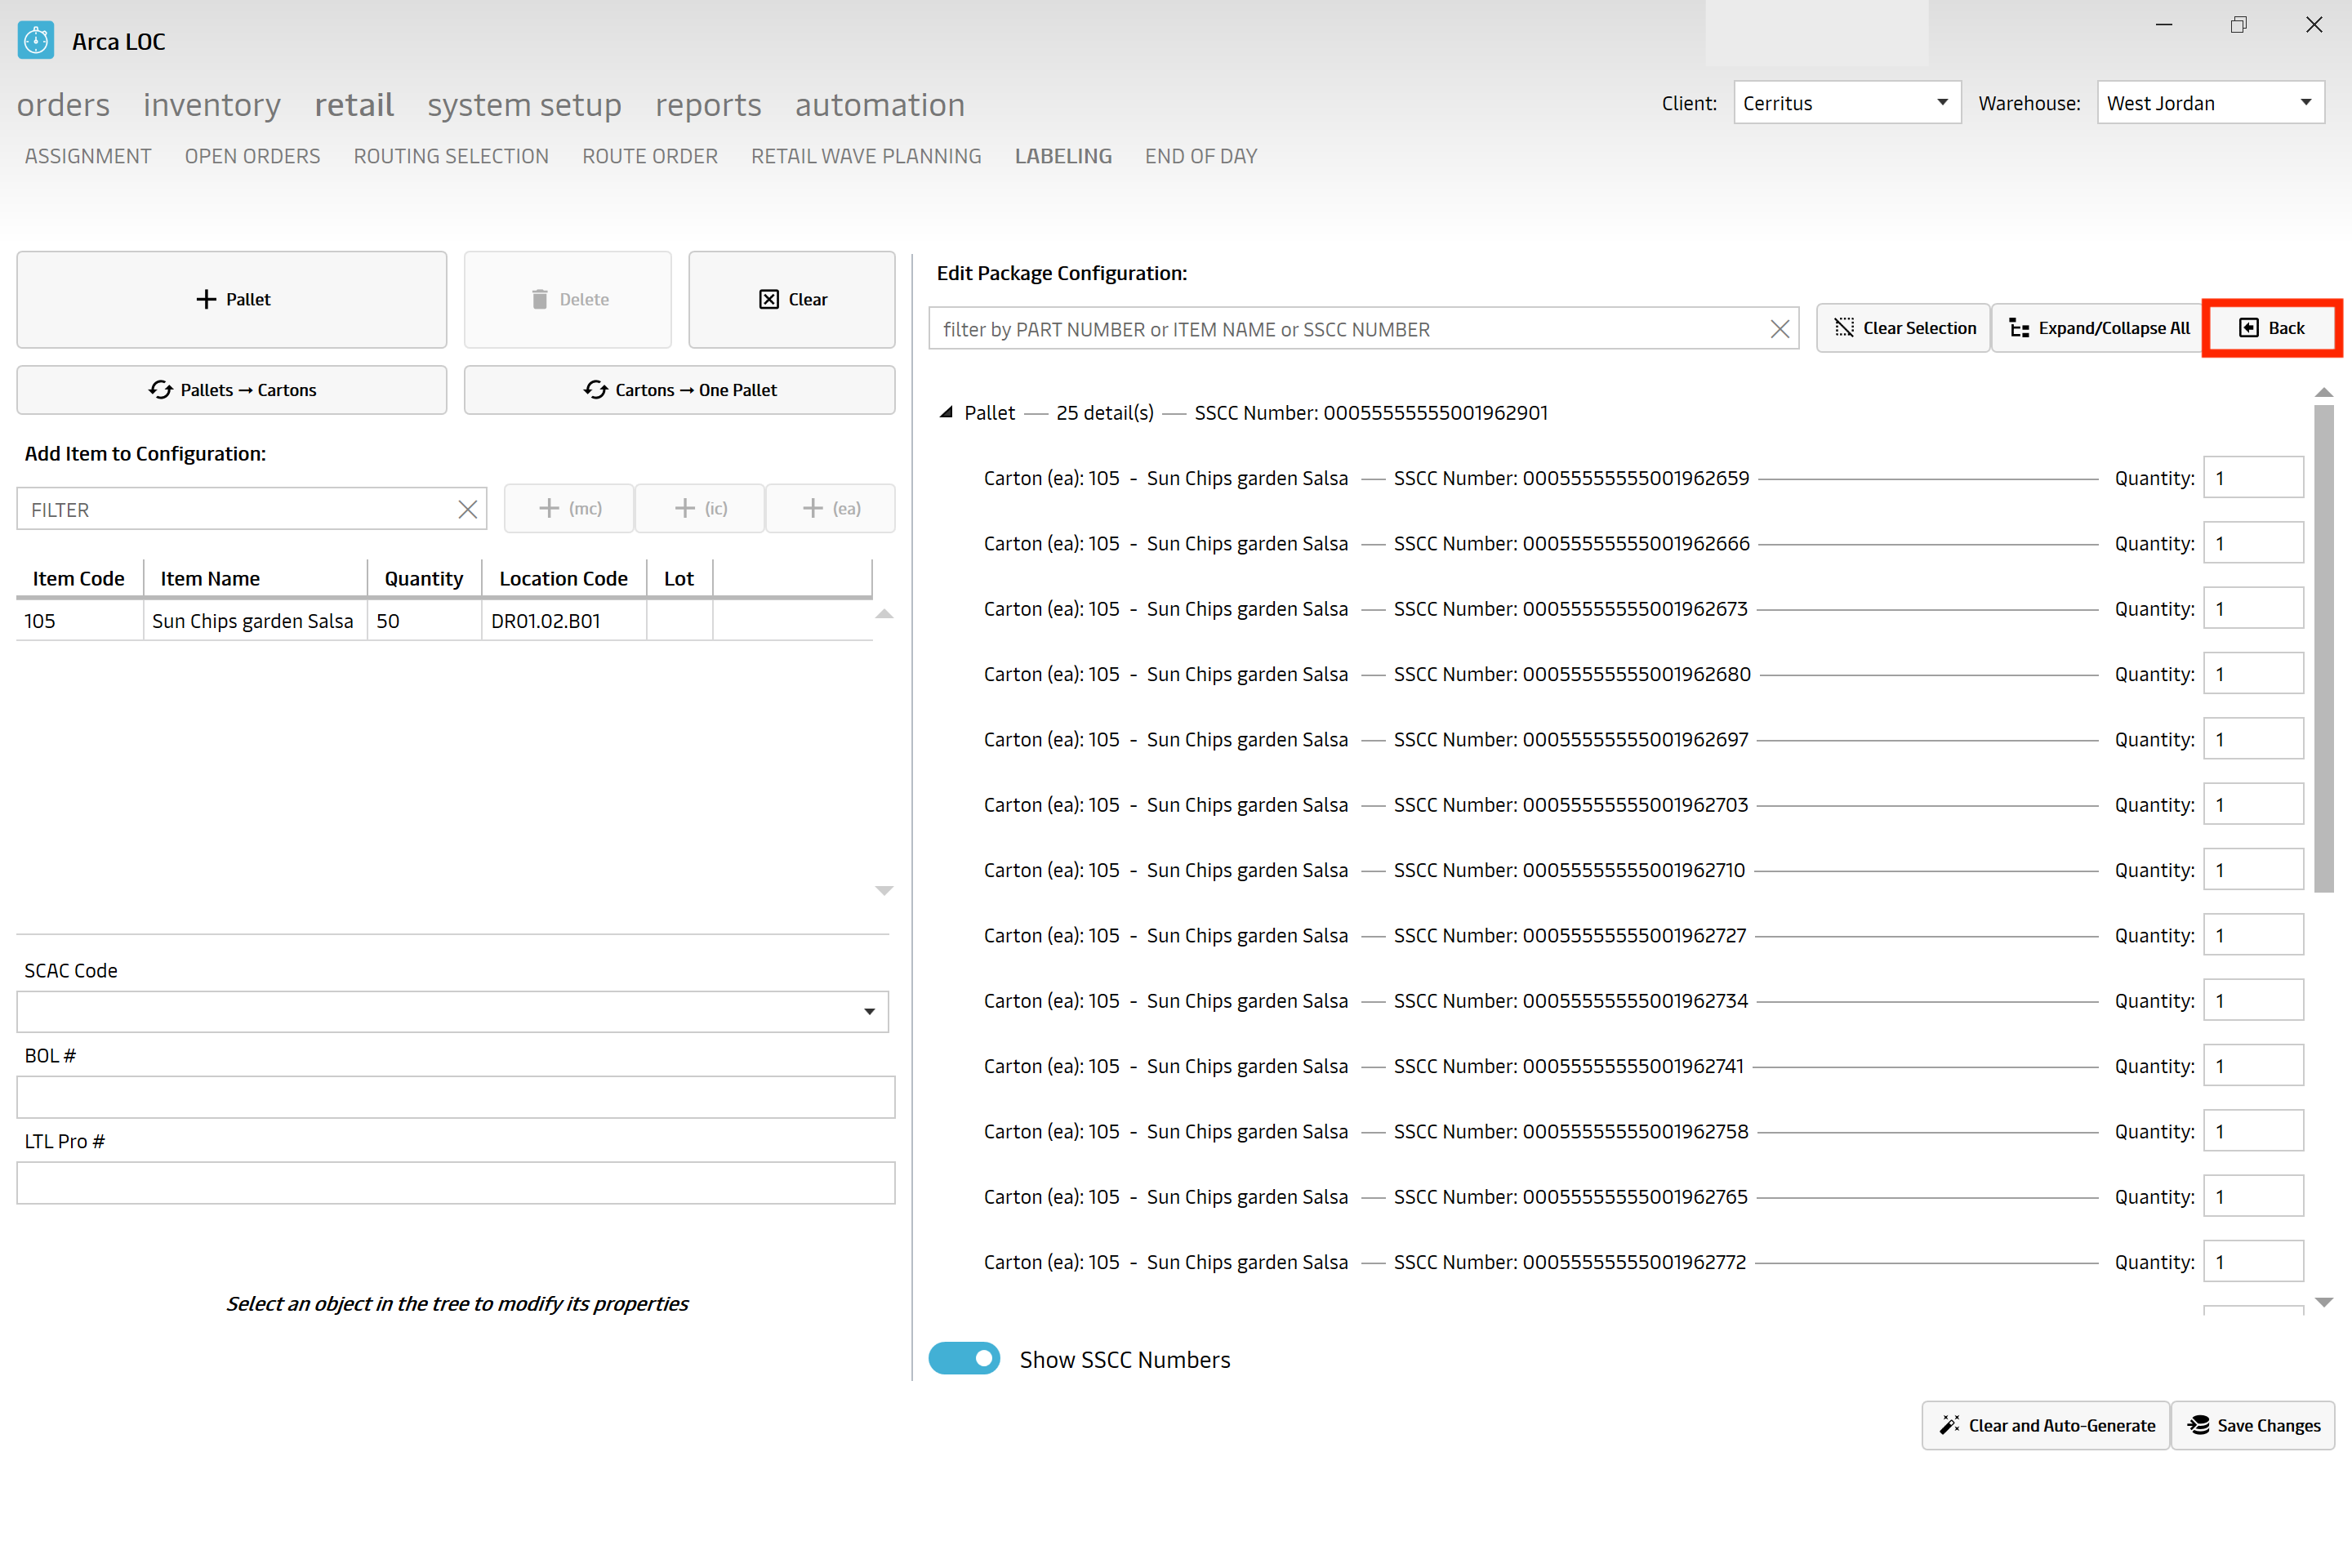This screenshot has height=1568, width=2352.
Task: Convert Cartons to One Pallet
Action: pyautogui.click(x=680, y=390)
